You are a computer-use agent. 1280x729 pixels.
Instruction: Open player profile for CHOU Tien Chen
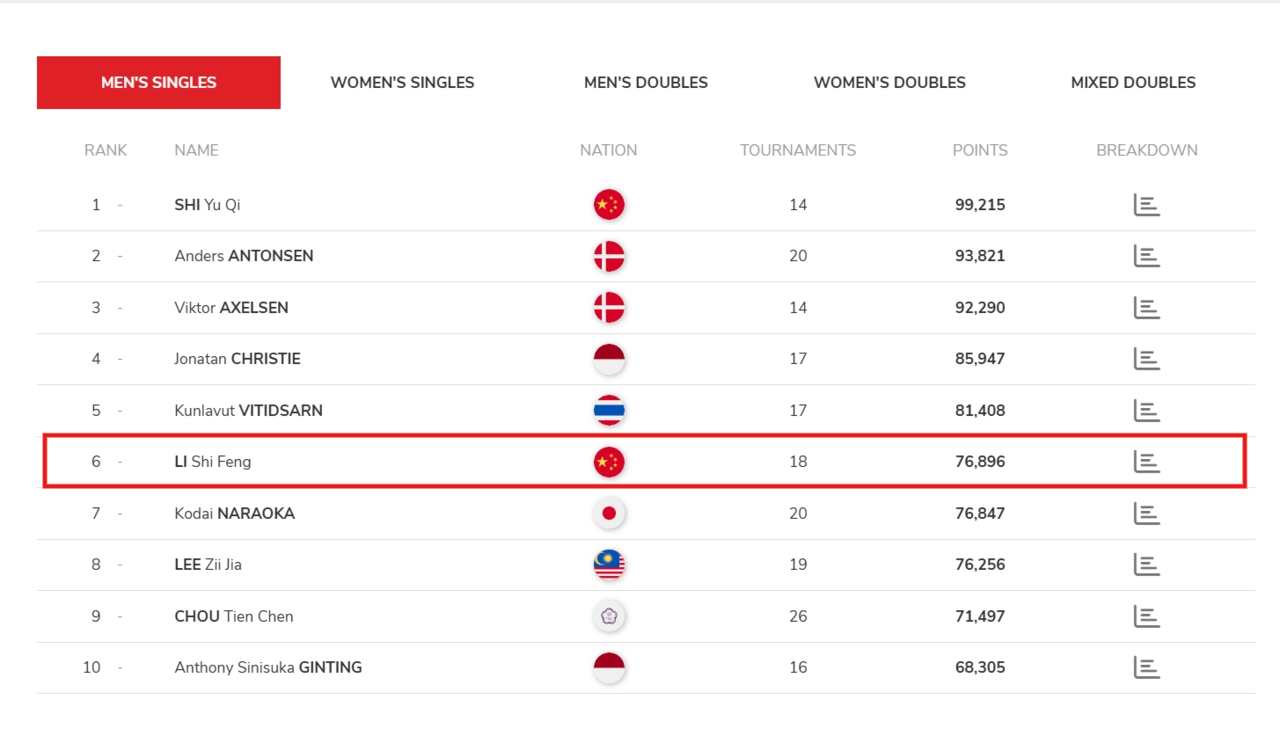click(234, 617)
